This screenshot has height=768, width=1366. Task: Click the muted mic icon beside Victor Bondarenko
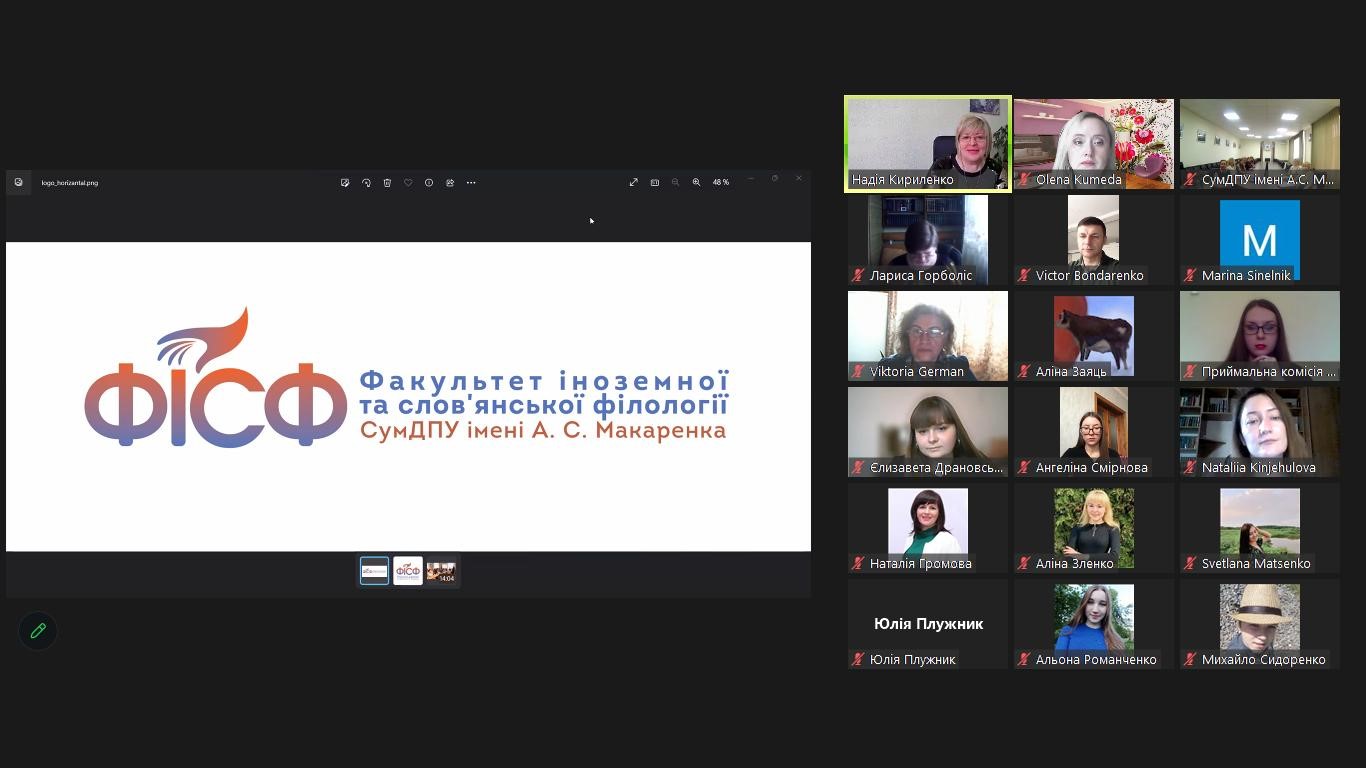click(x=1024, y=276)
